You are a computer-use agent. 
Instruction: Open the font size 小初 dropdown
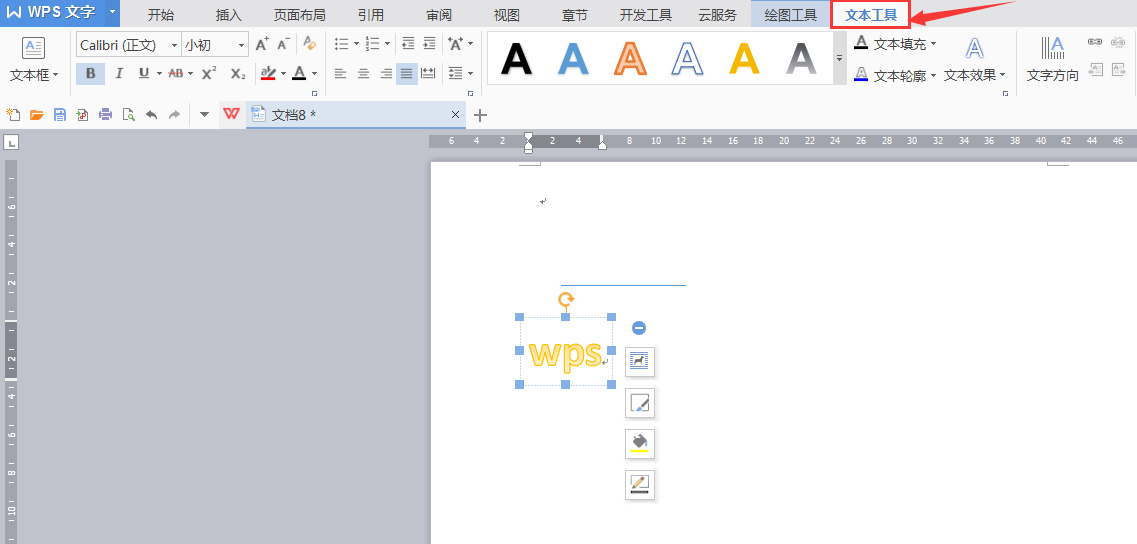tap(241, 45)
